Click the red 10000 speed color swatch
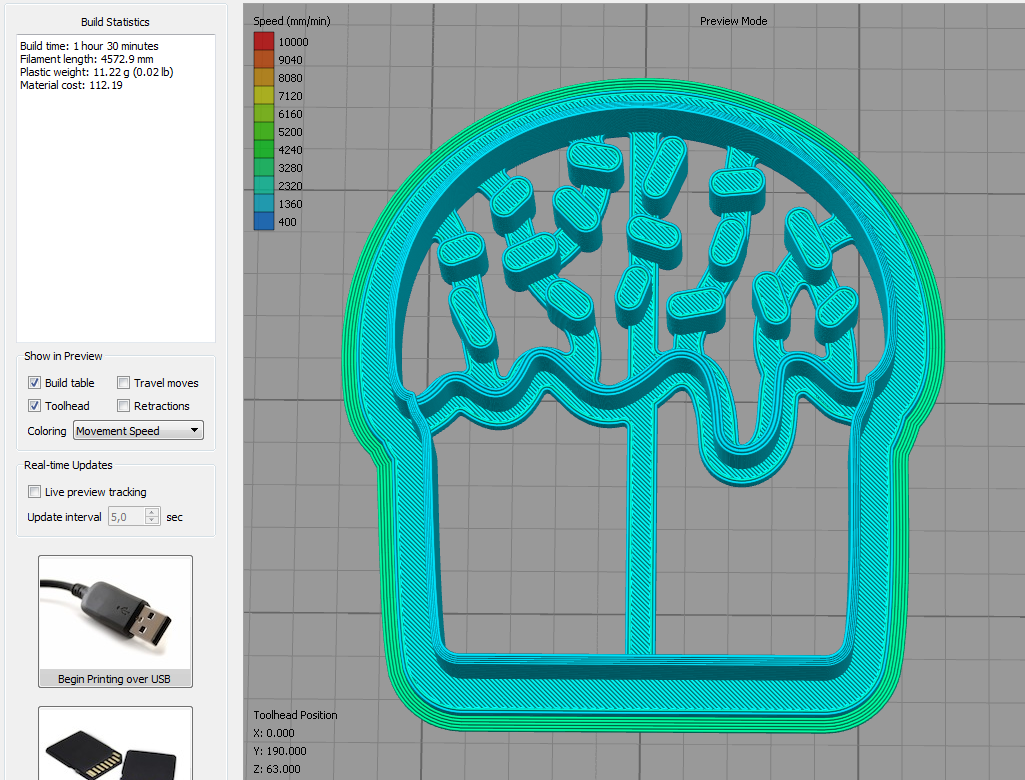The height and width of the screenshot is (780, 1025). coord(263,42)
